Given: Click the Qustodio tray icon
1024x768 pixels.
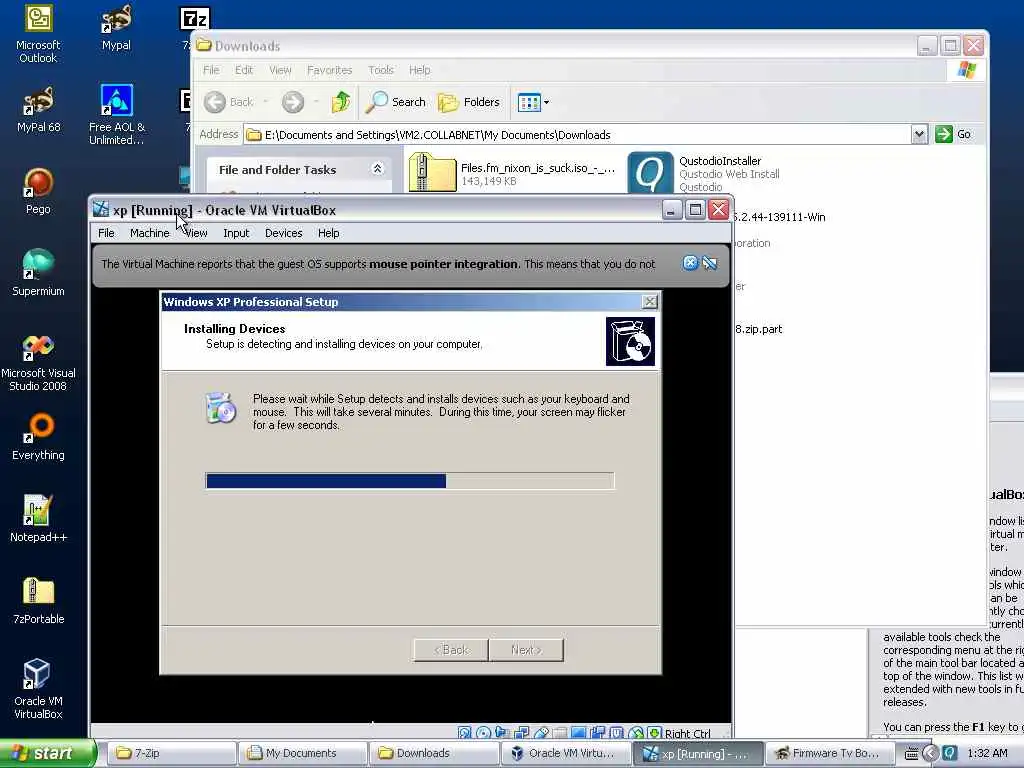Looking at the screenshot, I should 949,754.
